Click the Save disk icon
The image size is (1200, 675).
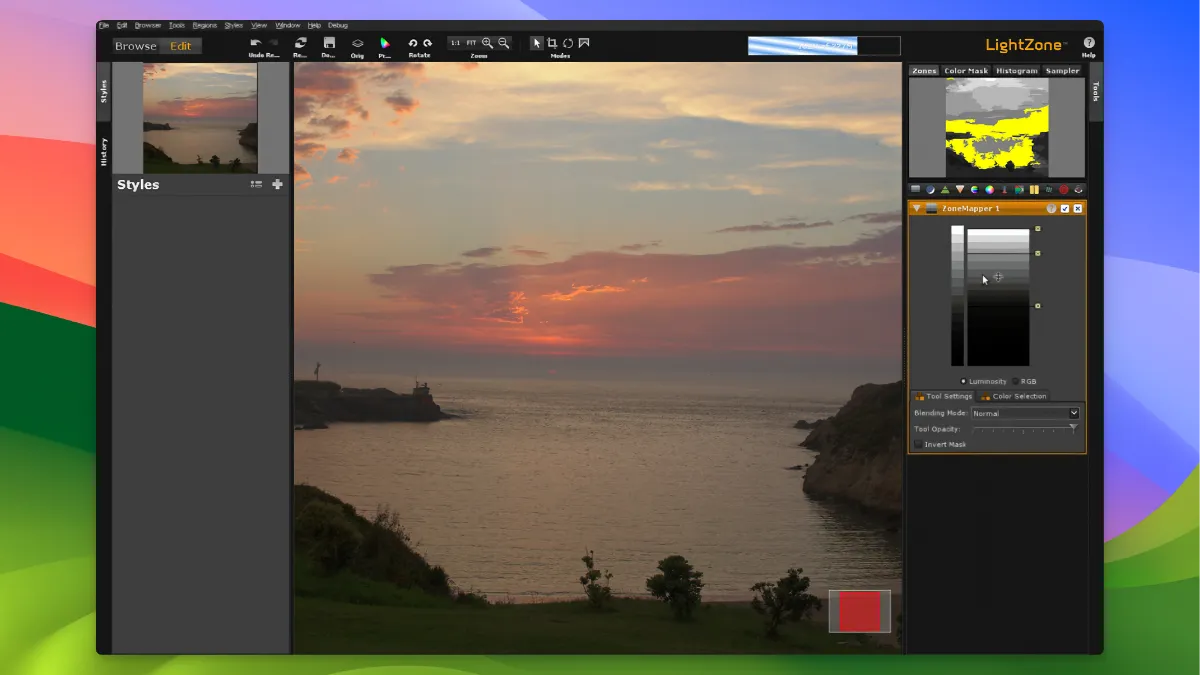point(329,43)
